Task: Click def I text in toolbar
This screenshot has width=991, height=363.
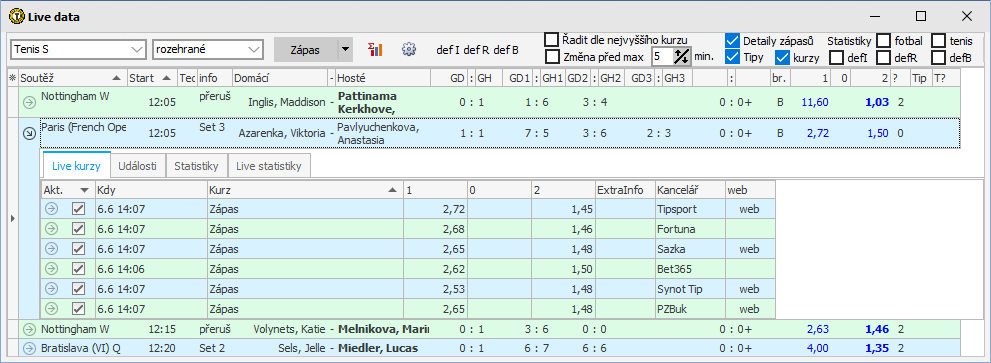Action: tap(448, 49)
